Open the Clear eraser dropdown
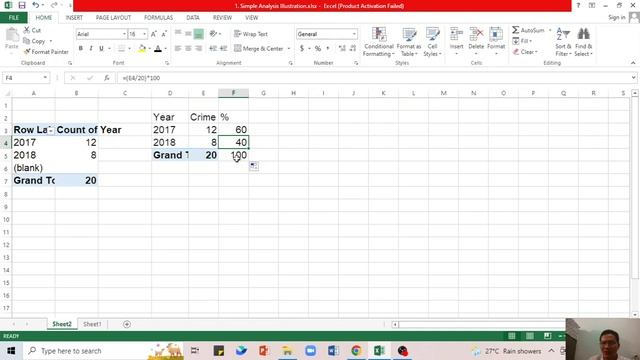The height and width of the screenshot is (360, 640). coord(525,52)
